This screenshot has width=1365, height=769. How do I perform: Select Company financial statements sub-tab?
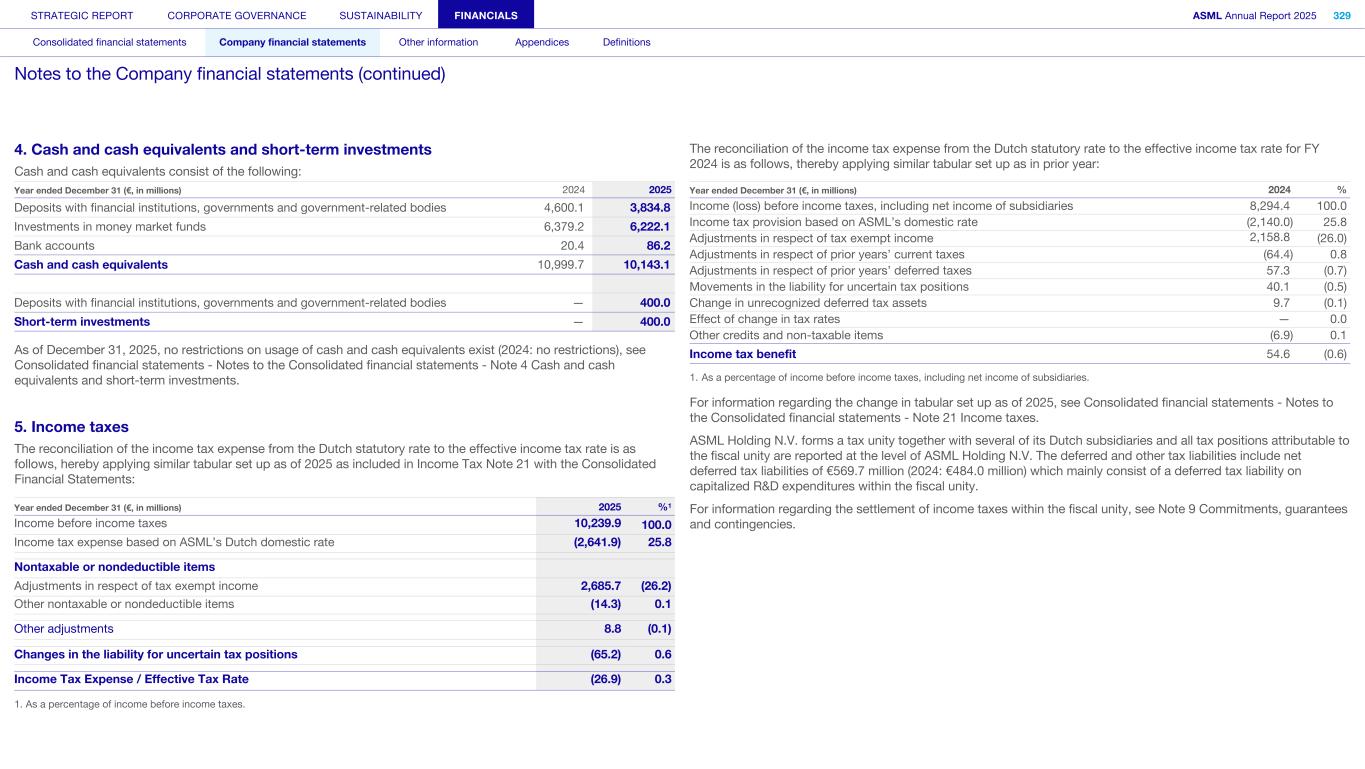click(292, 42)
